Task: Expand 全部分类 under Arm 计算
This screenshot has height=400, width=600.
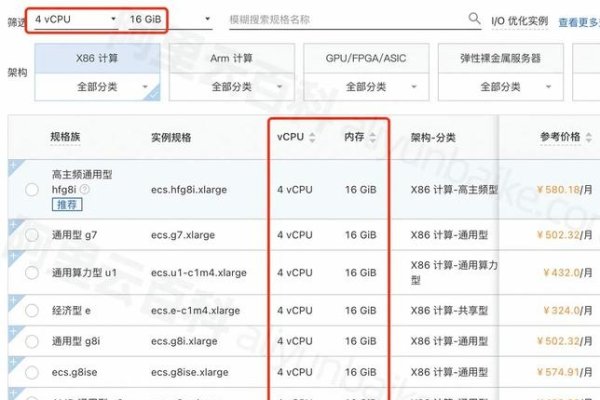Action: pyautogui.click(x=234, y=87)
